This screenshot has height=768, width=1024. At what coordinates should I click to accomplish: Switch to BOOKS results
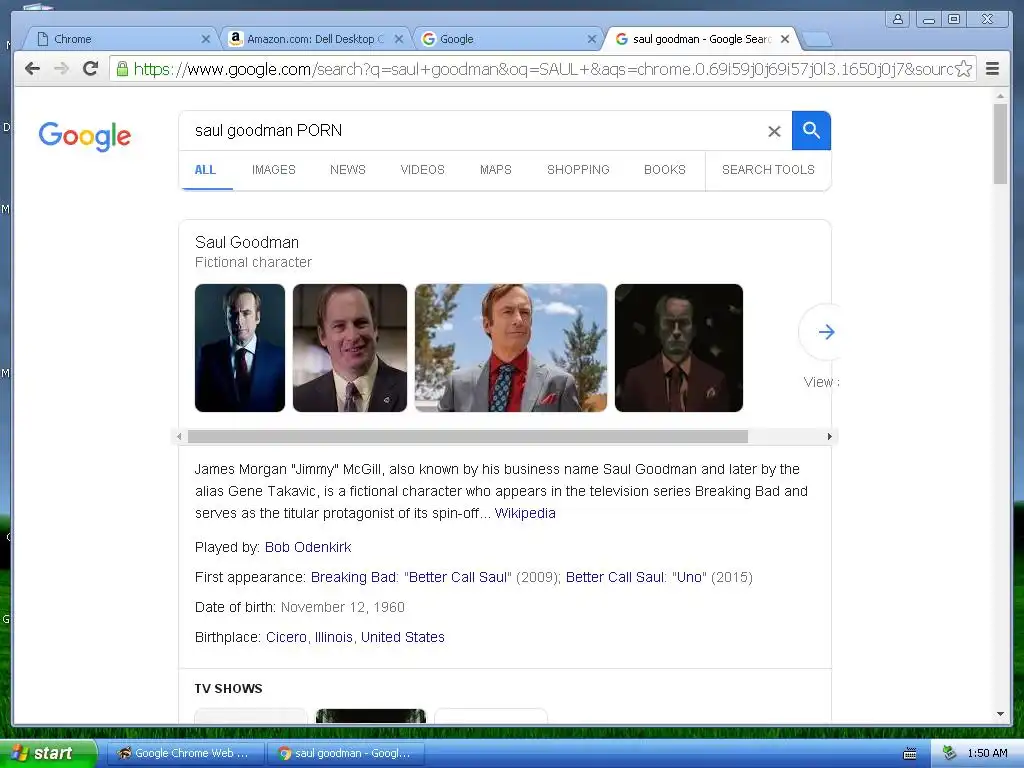click(x=665, y=170)
